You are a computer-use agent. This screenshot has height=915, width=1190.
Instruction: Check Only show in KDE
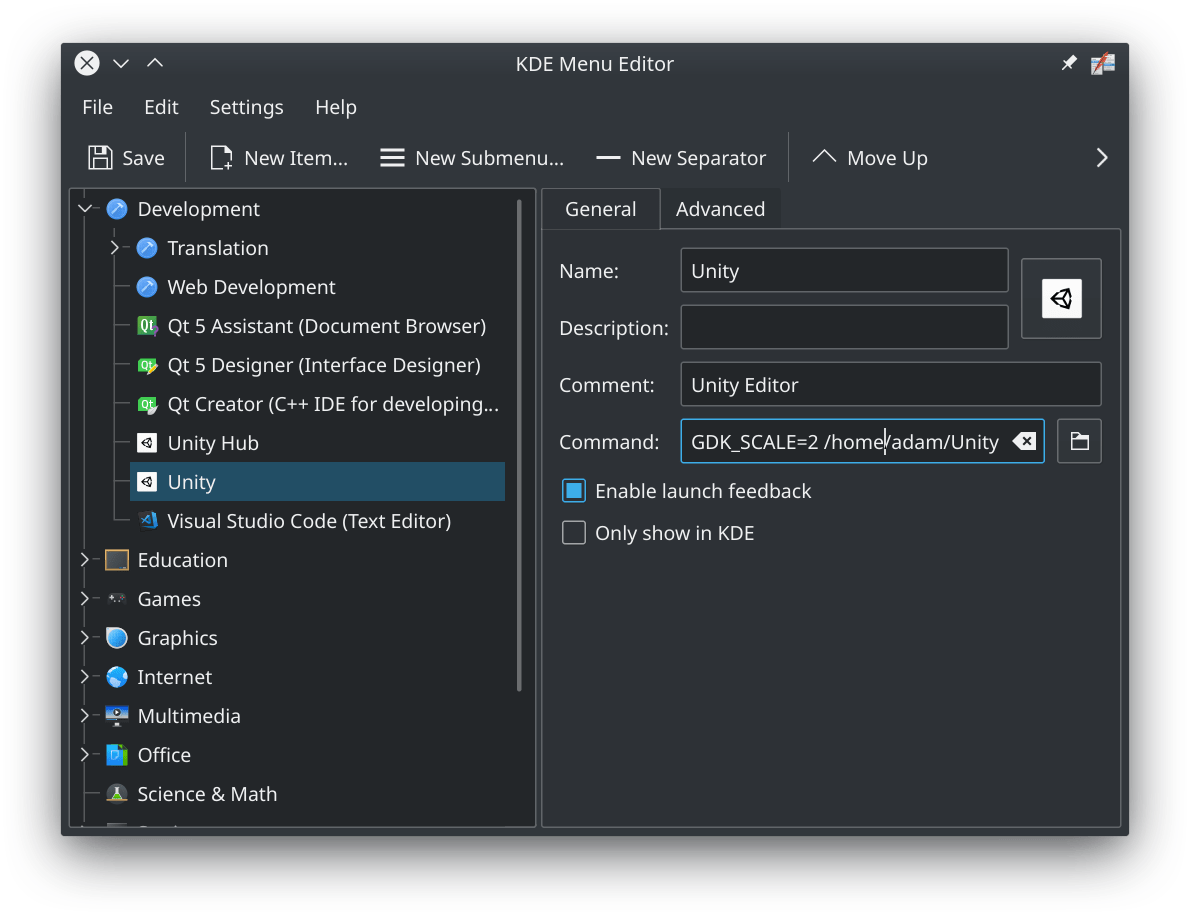pos(574,533)
